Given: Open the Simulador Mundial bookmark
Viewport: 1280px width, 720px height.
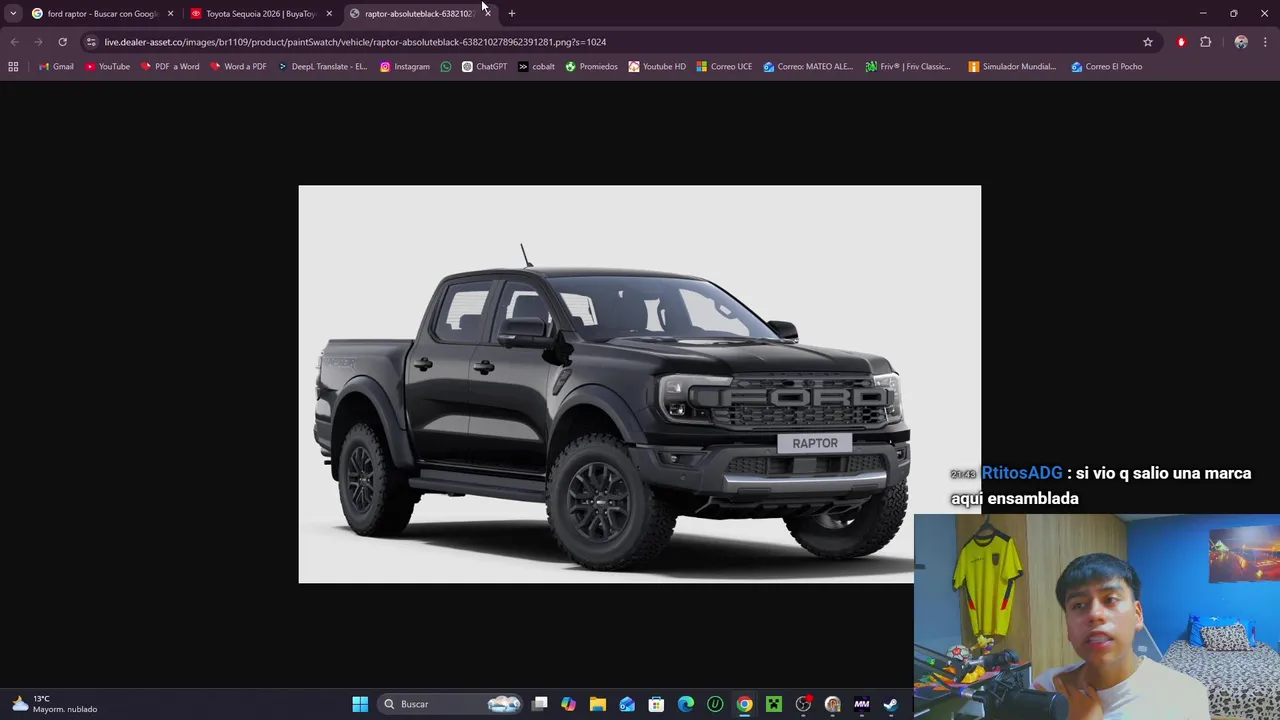Looking at the screenshot, I should (1012, 67).
